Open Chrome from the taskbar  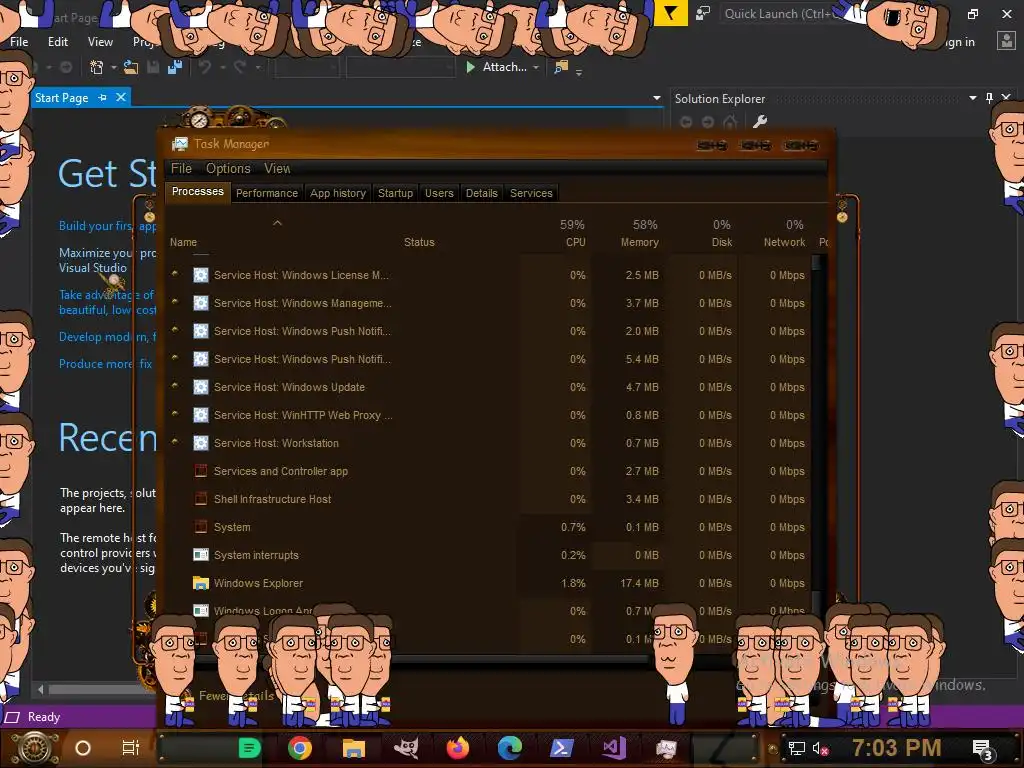[x=300, y=748]
